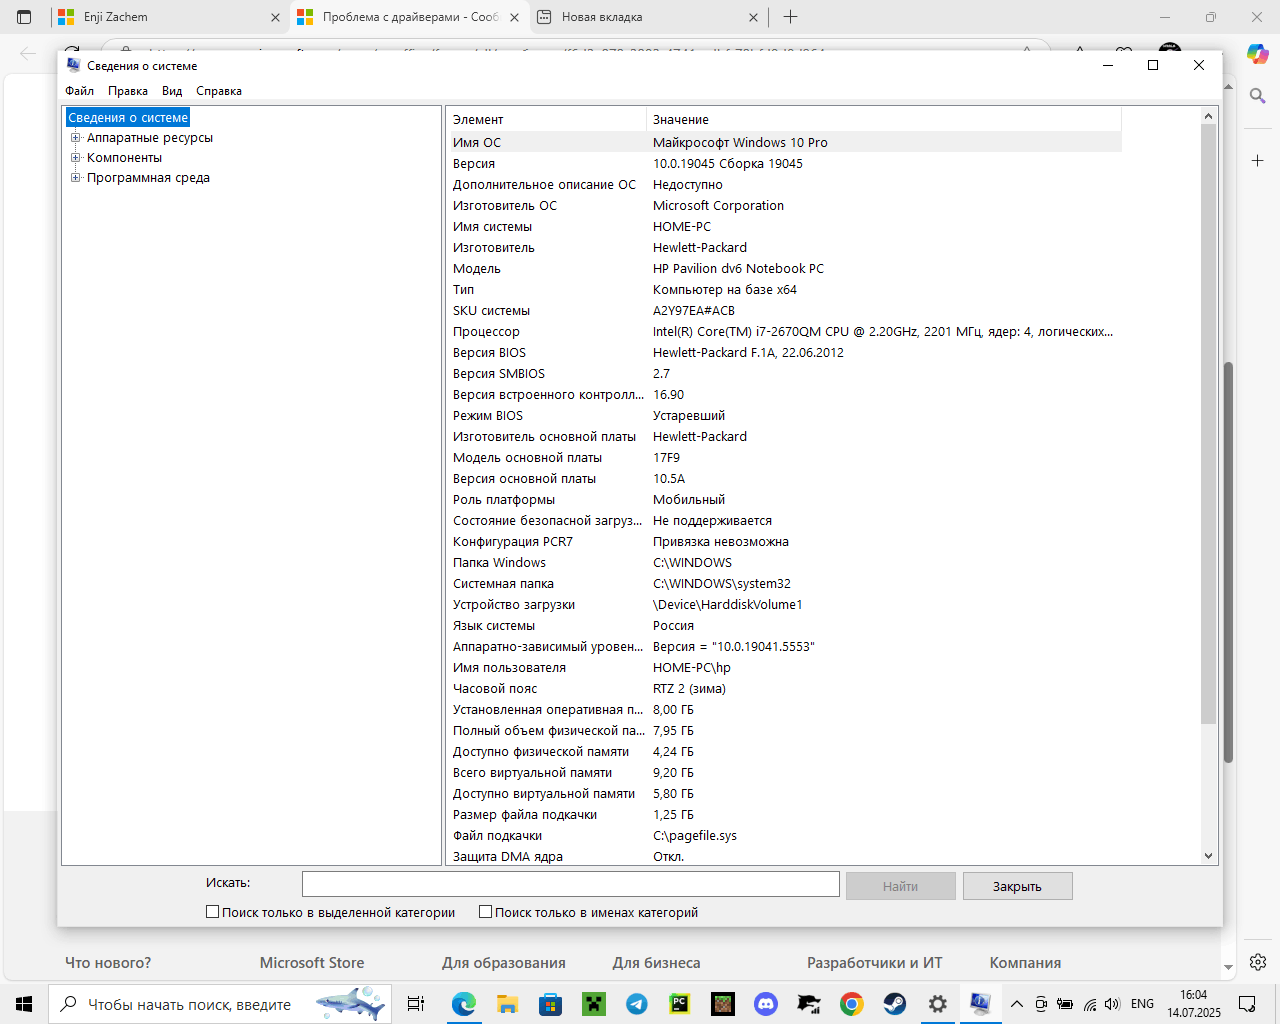Launch PyCharm from the taskbar
The height and width of the screenshot is (1024, 1280).
(x=679, y=1004)
